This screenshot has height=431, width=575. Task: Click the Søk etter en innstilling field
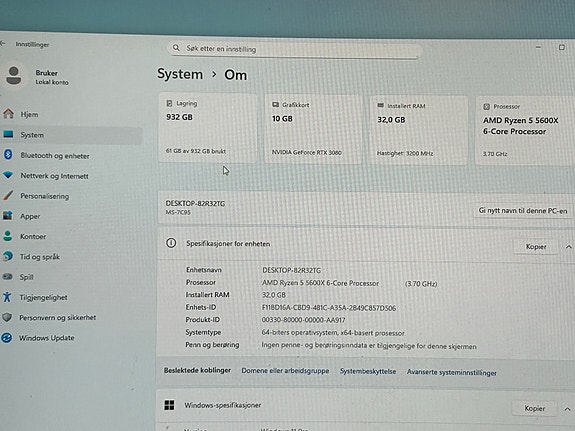coord(295,49)
